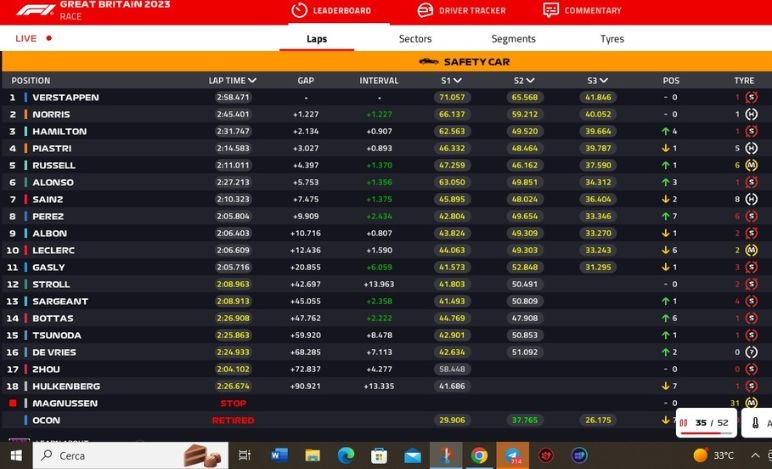Screen dimensions: 772x469
Task: Click the Driver Tracker helmet icon
Action: coord(425,10)
